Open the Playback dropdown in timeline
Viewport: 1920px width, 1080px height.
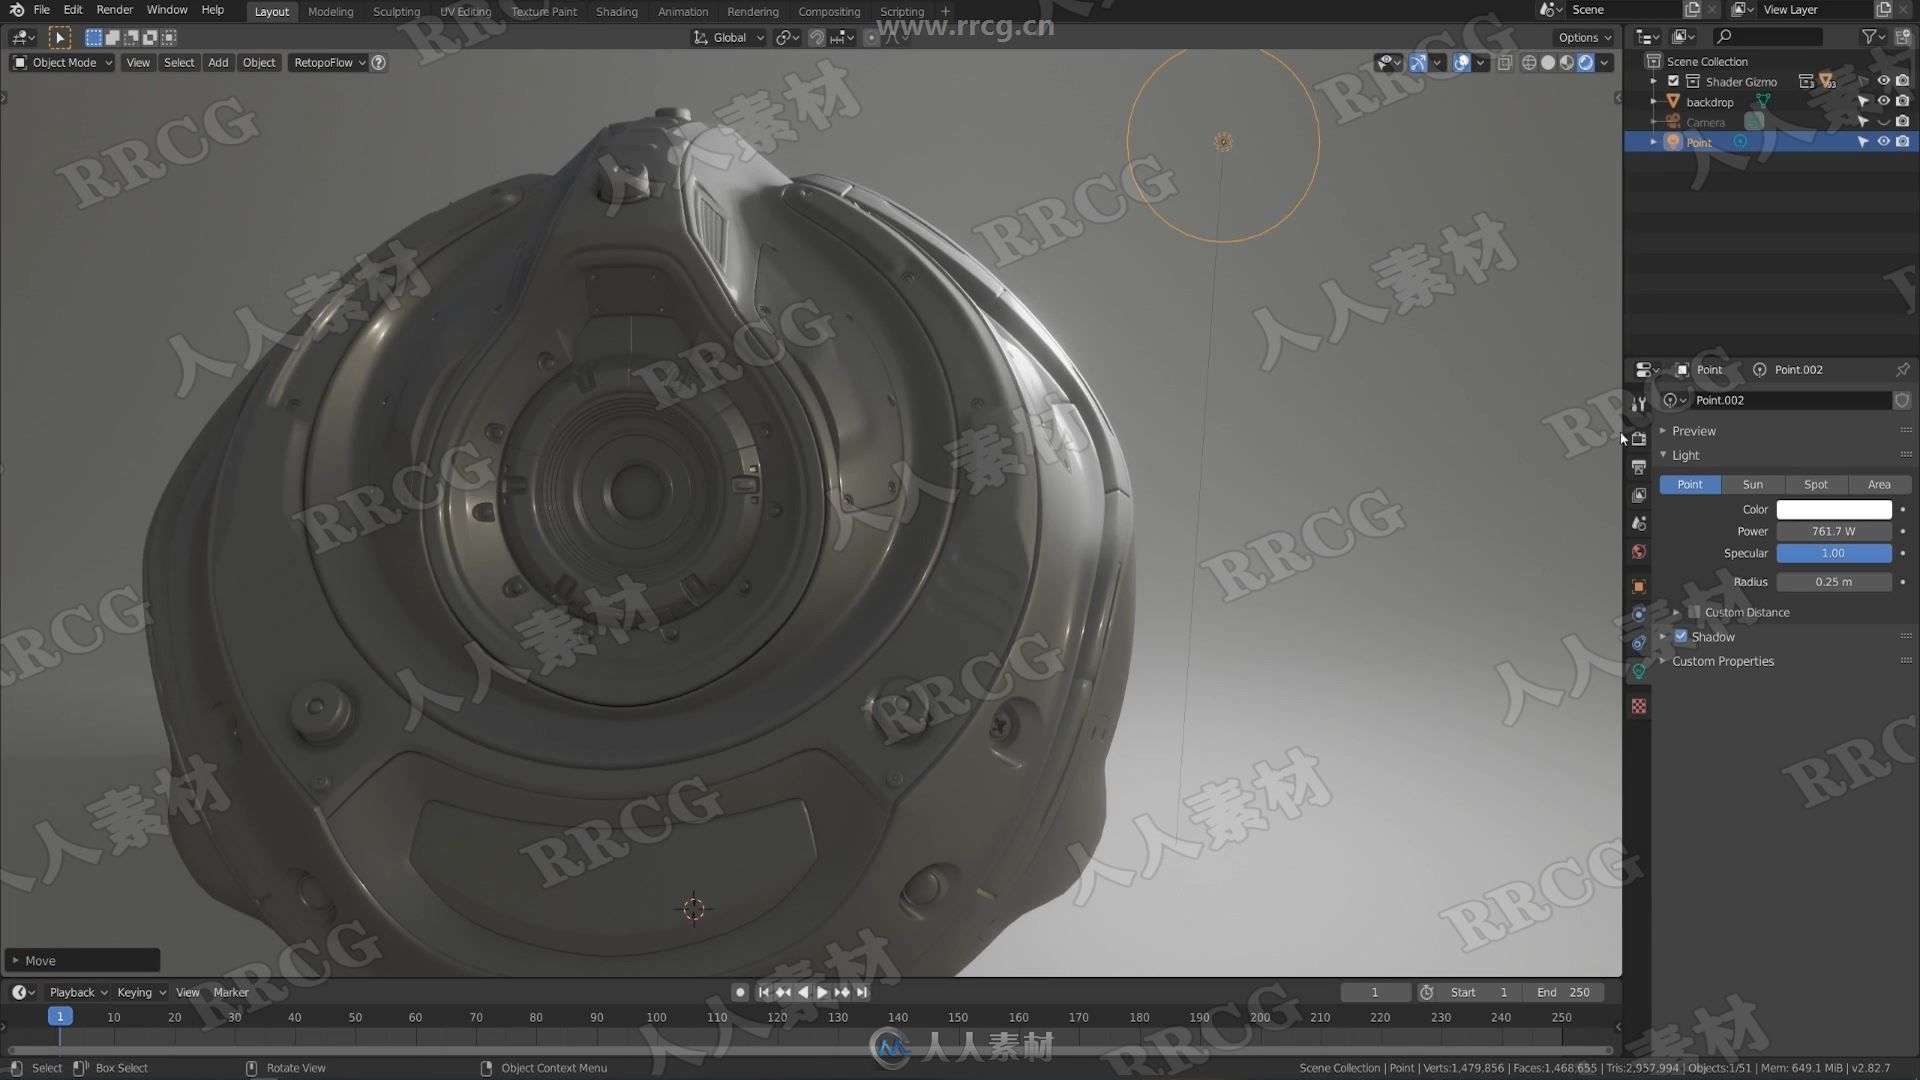[78, 992]
